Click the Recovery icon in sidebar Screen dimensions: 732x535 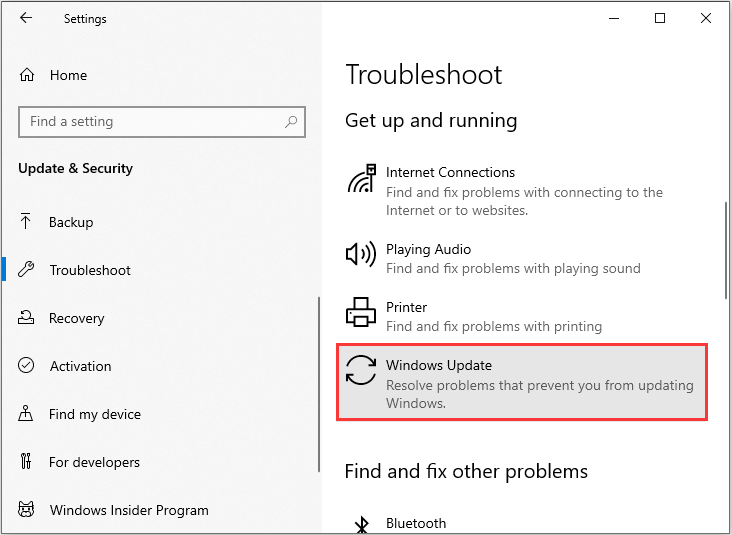coord(27,318)
